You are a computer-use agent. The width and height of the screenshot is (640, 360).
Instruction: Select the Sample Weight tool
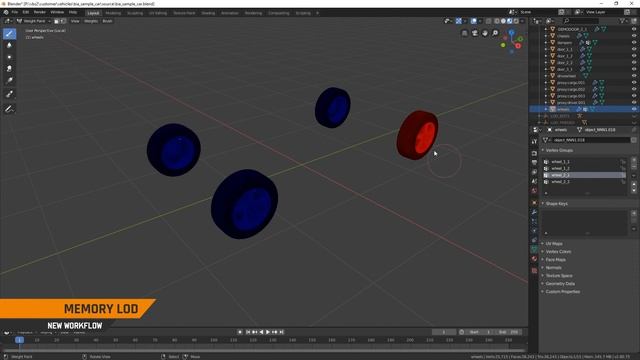click(x=9, y=95)
